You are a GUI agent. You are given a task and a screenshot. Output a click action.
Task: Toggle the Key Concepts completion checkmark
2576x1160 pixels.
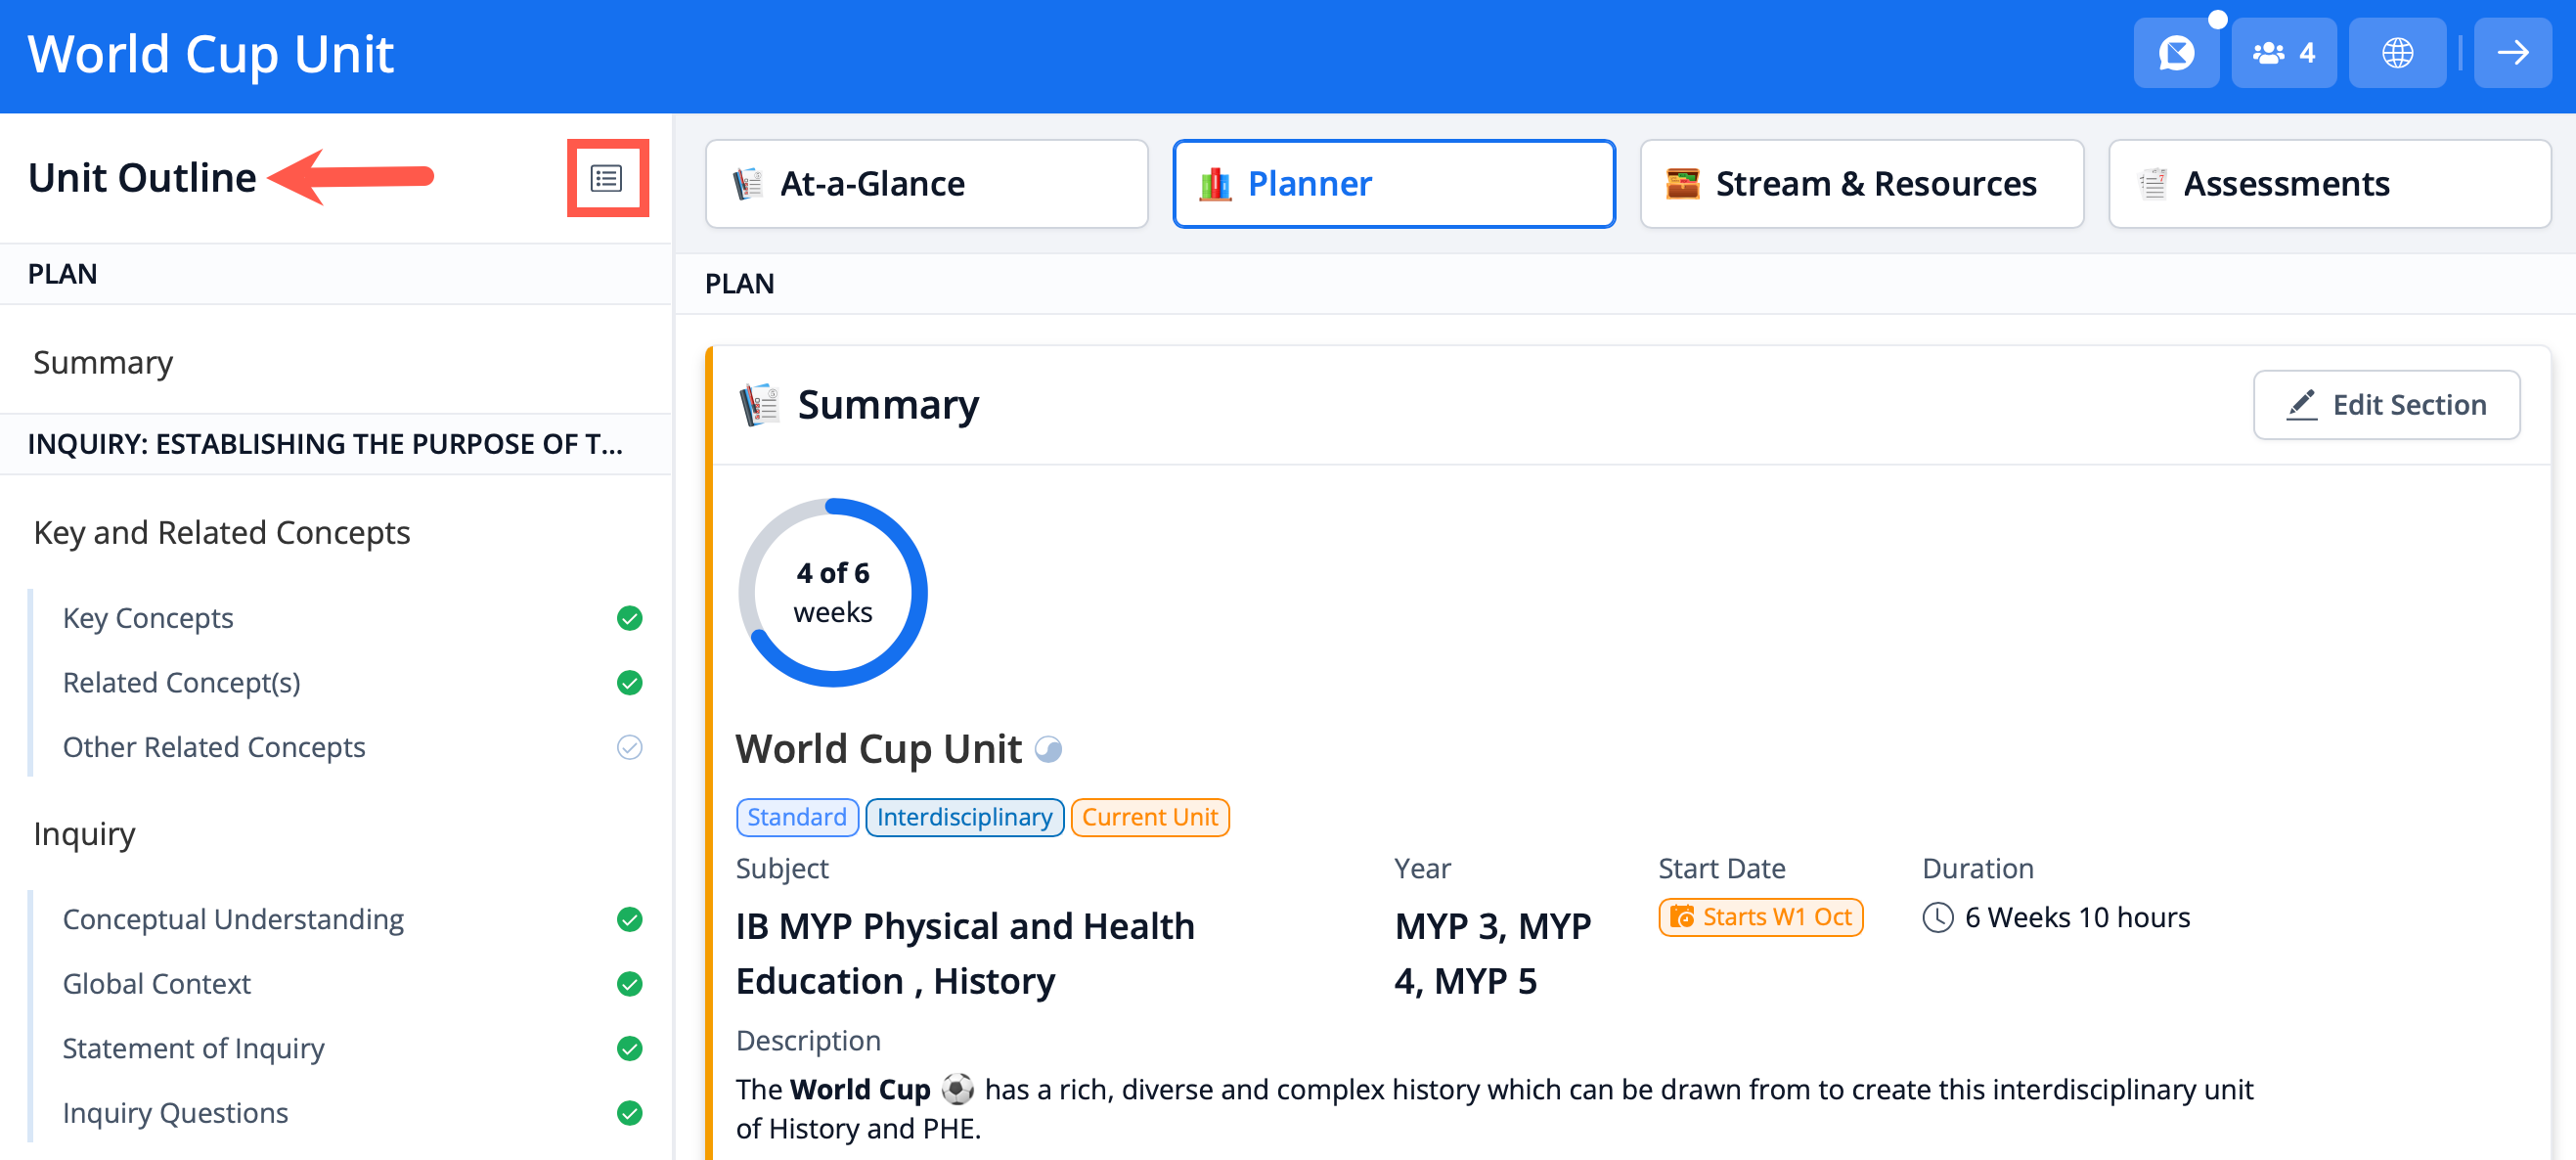pos(629,618)
